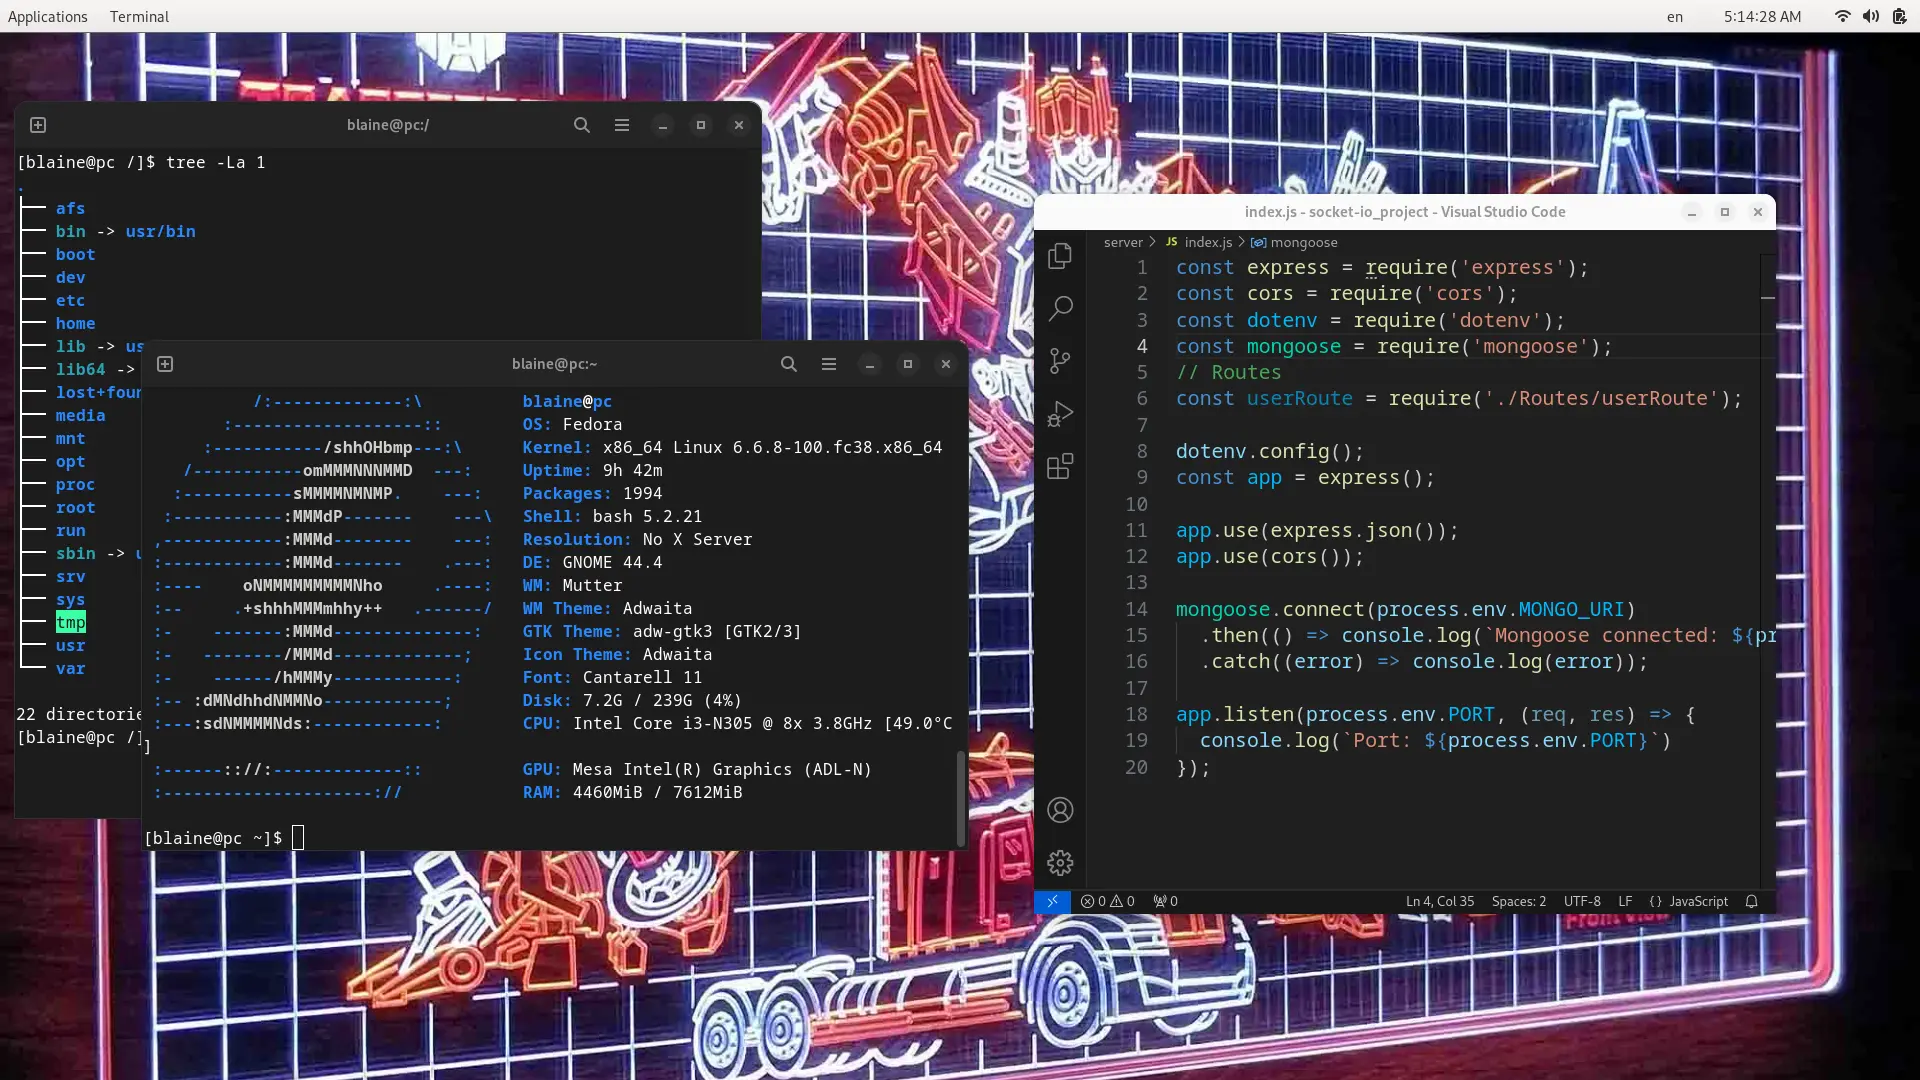Click the remote window indicator in status bar
Screen dimensions: 1920x1080
[x=1052, y=901]
